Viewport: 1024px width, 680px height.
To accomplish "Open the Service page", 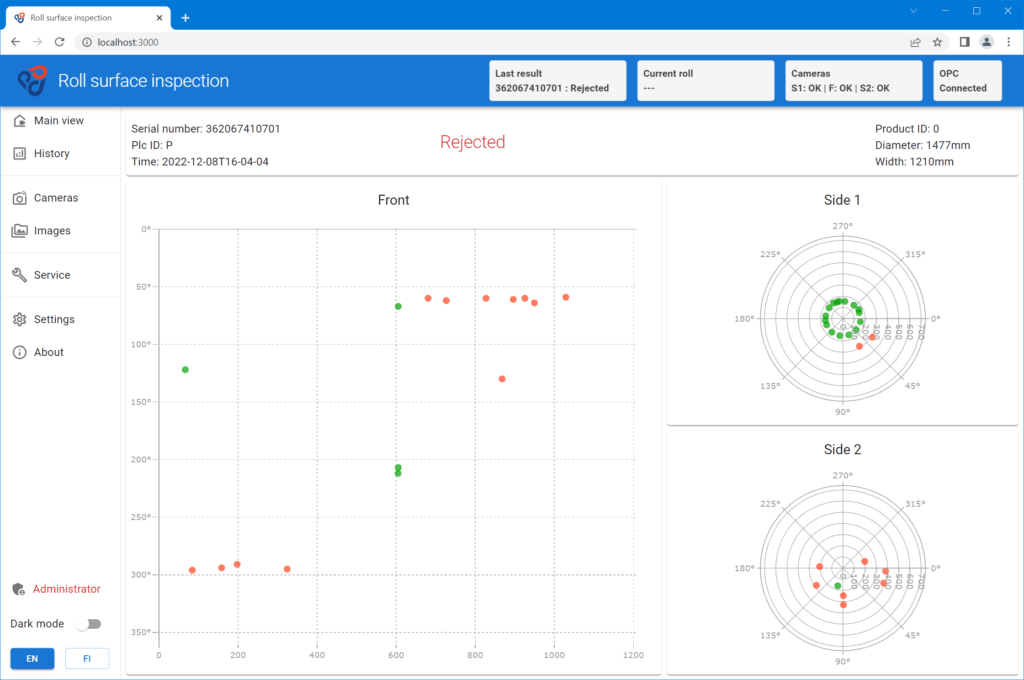I will [60, 275].
